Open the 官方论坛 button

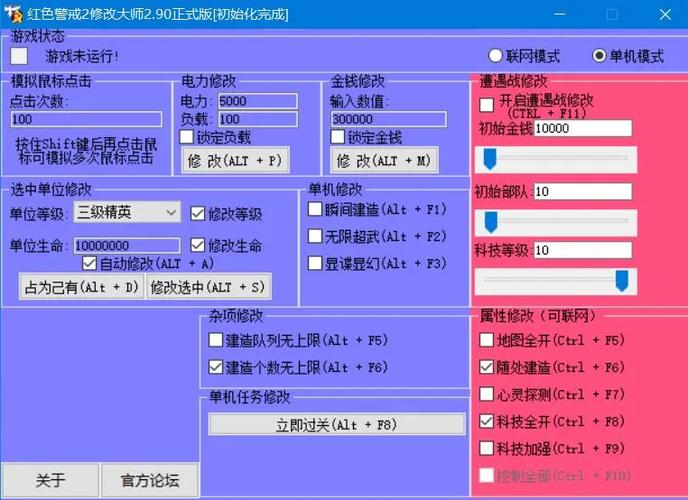[150, 480]
